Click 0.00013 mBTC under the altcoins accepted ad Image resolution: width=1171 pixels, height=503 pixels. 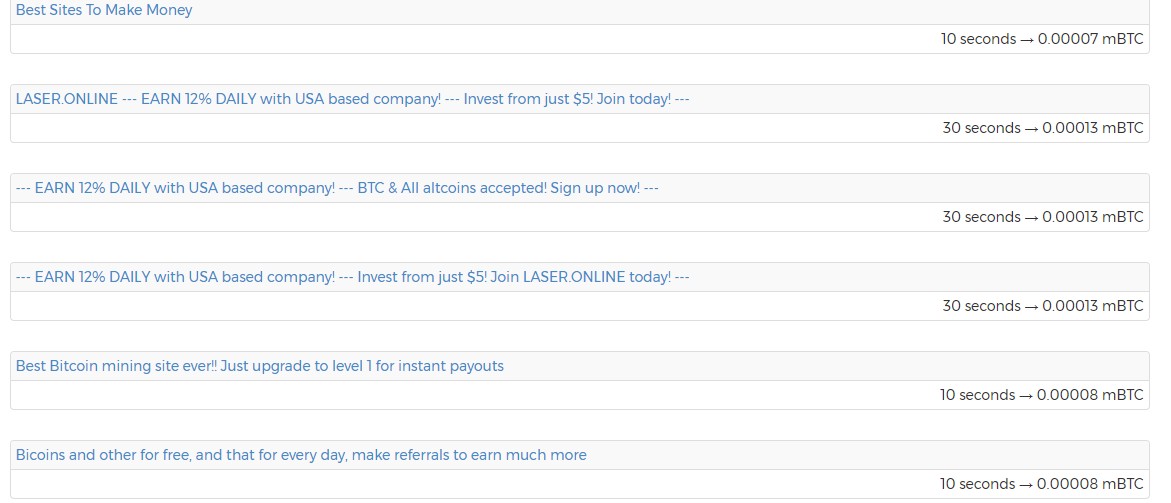click(1092, 217)
